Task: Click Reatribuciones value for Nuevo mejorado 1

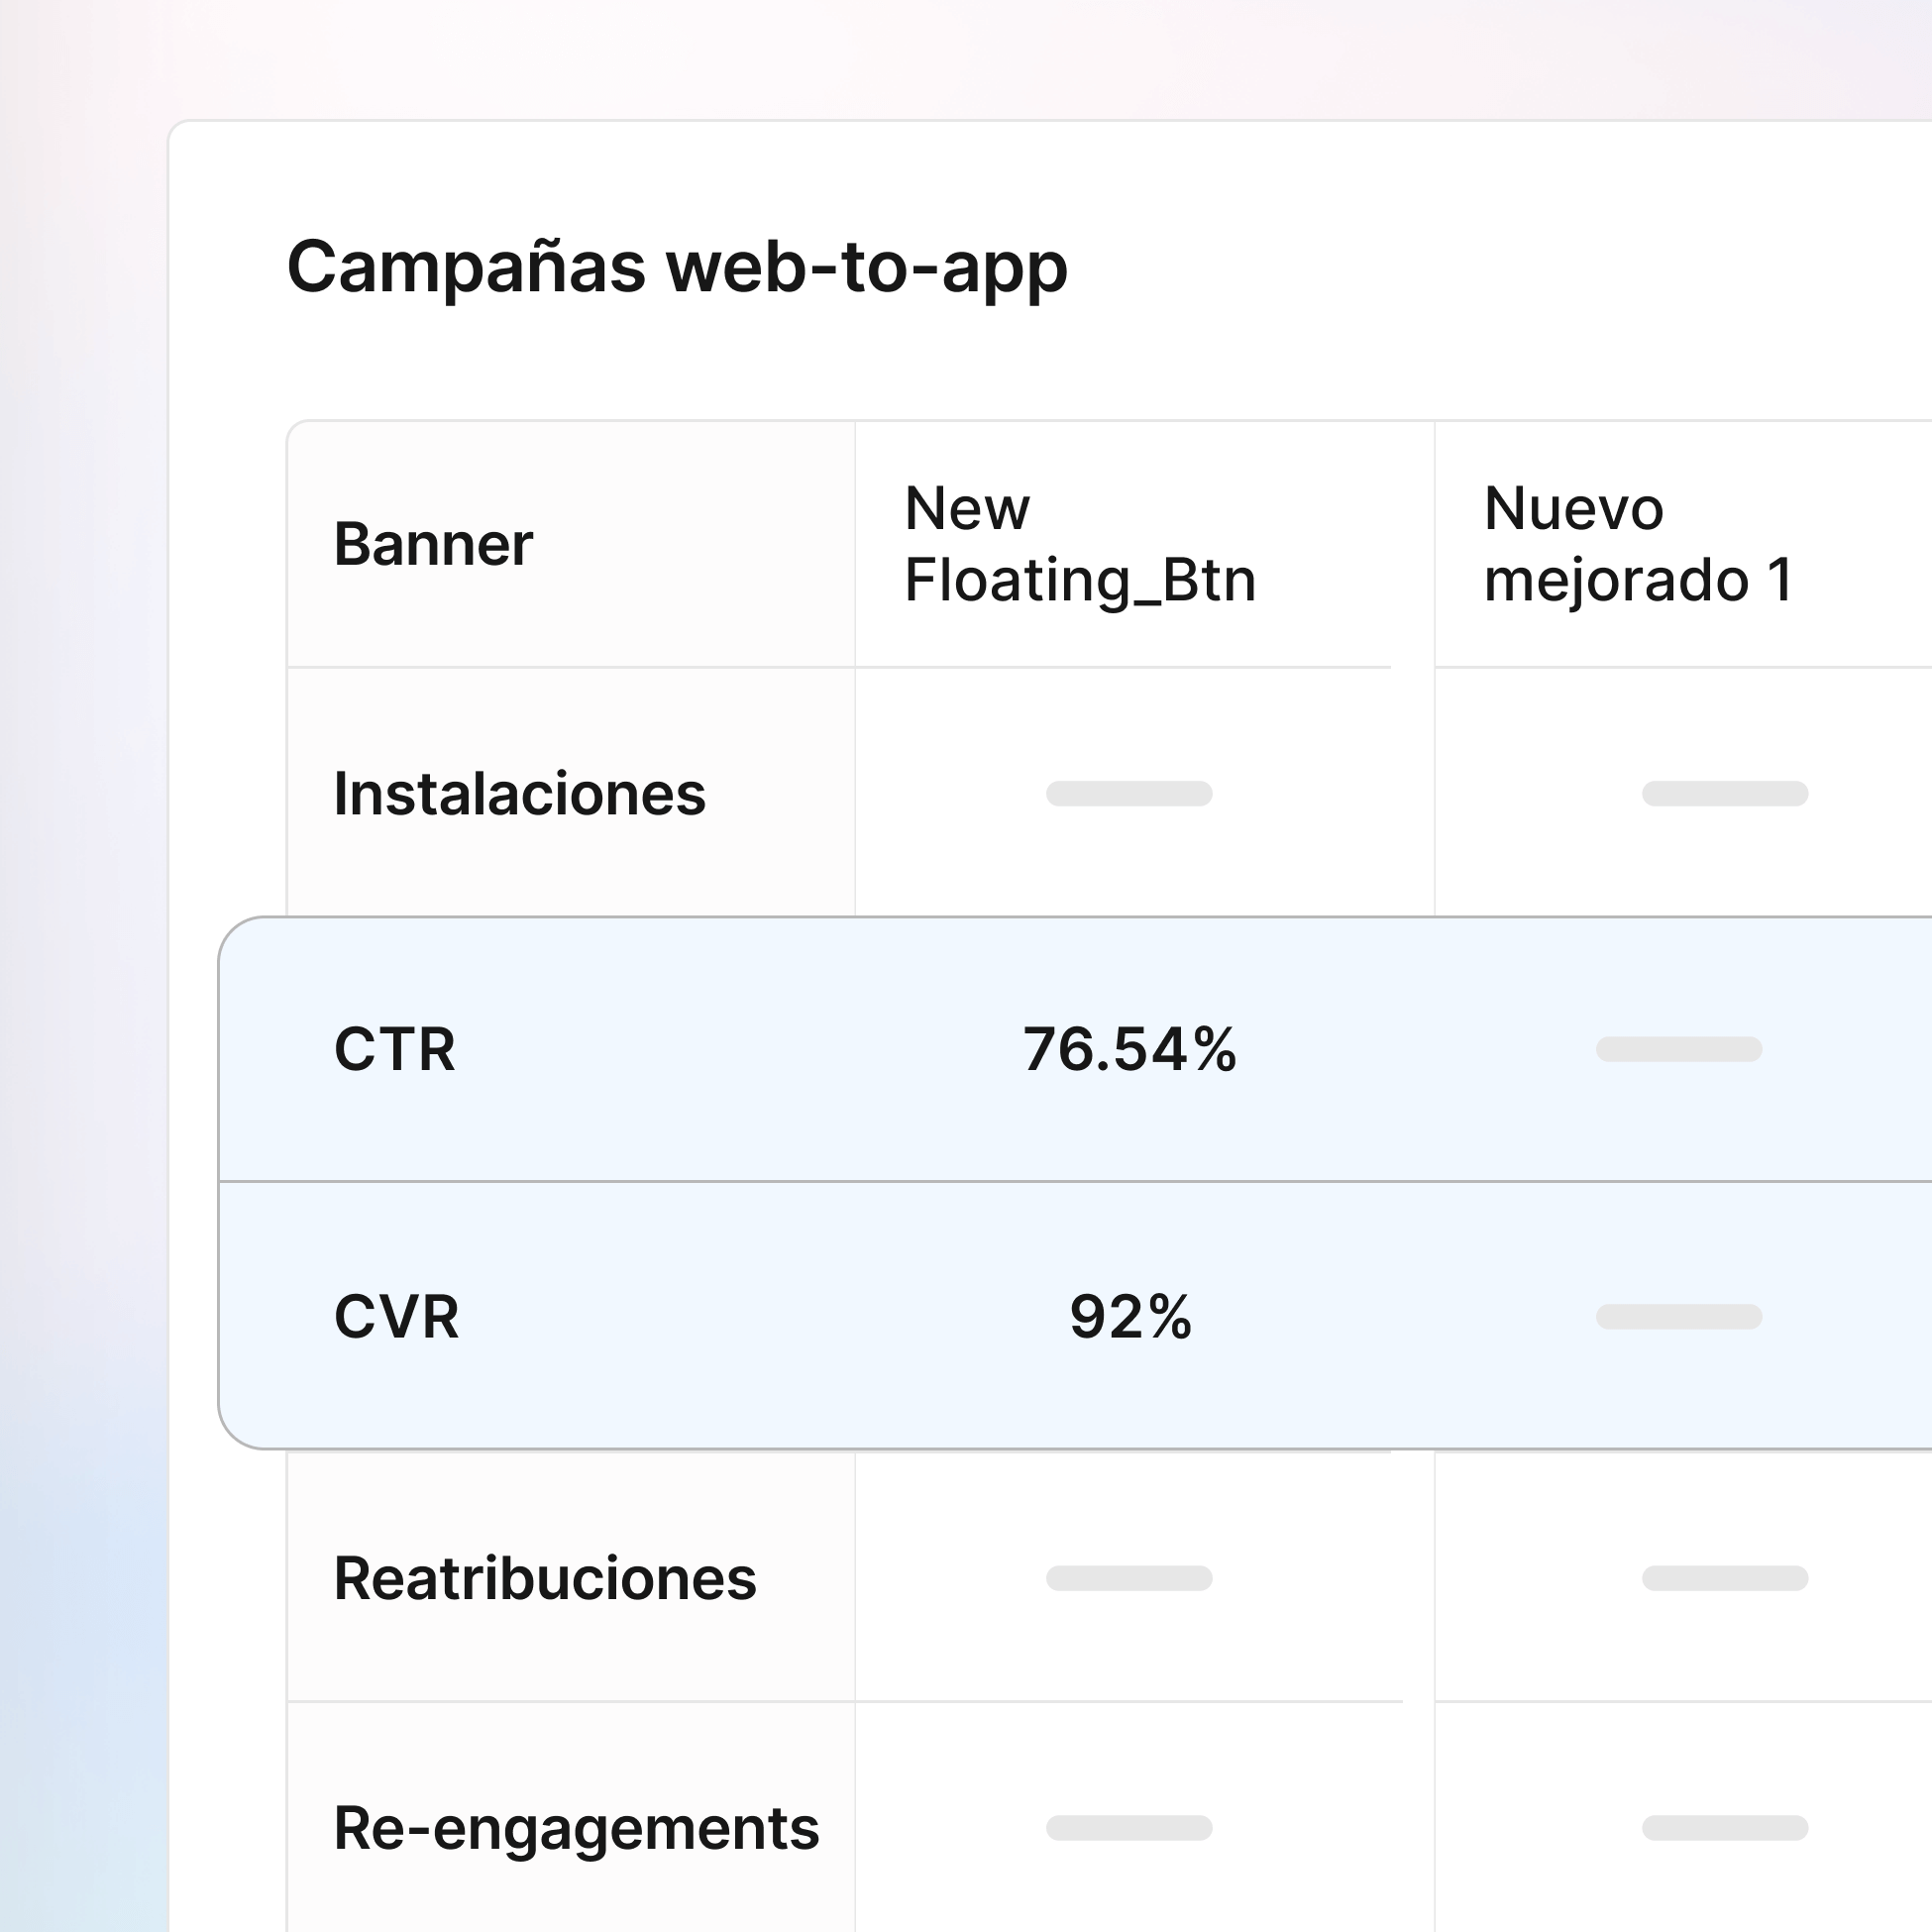Action: click(x=1724, y=1578)
